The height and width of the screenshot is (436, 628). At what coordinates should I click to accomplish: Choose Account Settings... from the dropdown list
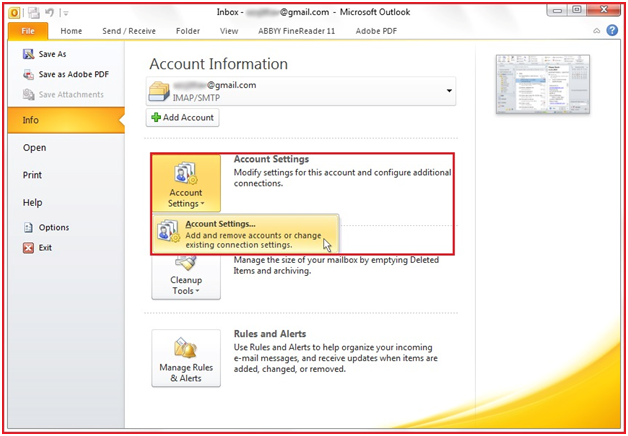pyautogui.click(x=246, y=234)
